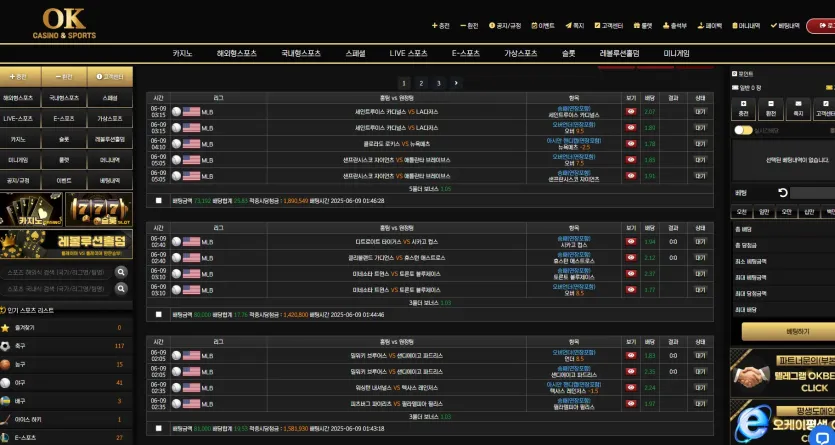The image size is (835, 445).
Task: Open the 카지노 cards banner thumbnail
Action: tap(31, 210)
